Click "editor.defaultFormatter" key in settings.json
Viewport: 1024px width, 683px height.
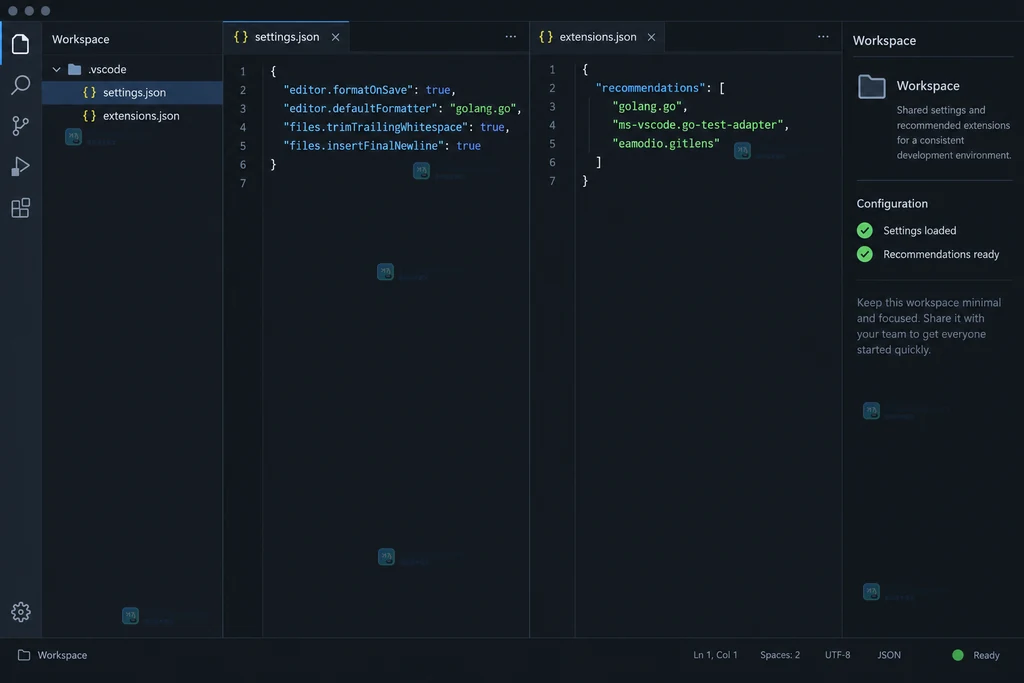[360, 108]
